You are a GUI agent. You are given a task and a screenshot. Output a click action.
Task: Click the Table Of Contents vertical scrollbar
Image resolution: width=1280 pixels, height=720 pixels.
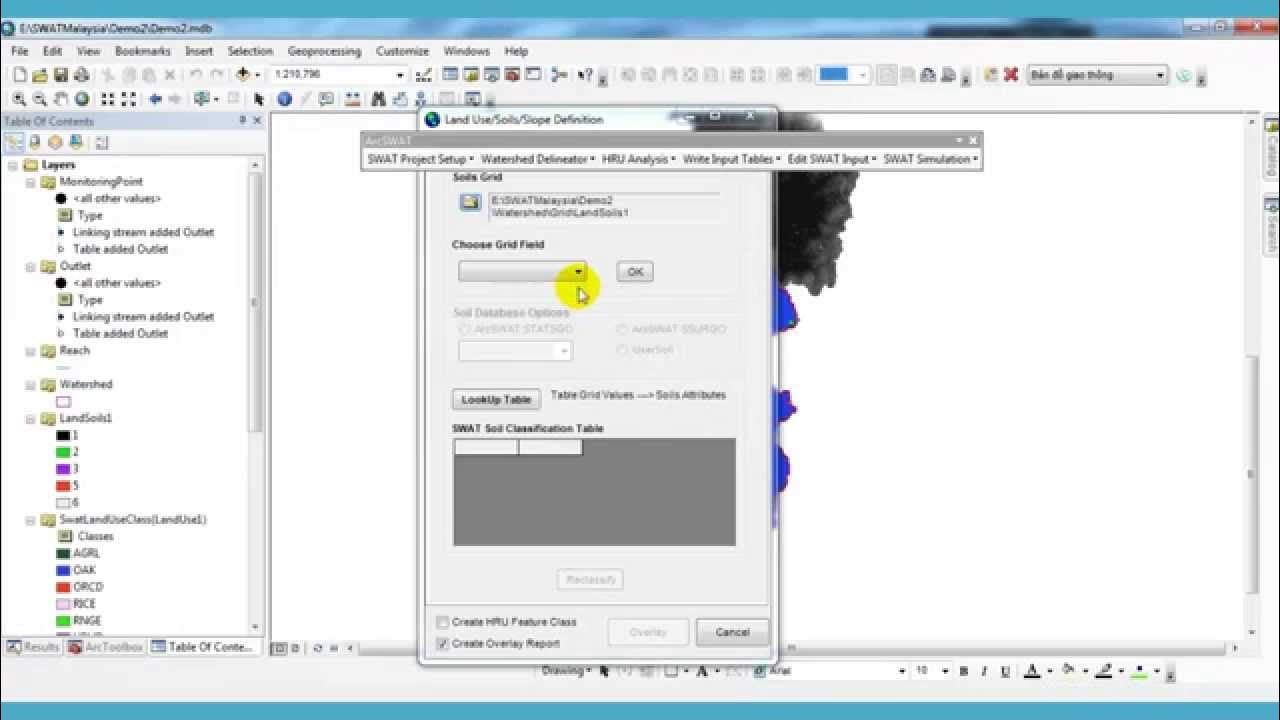tap(256, 395)
